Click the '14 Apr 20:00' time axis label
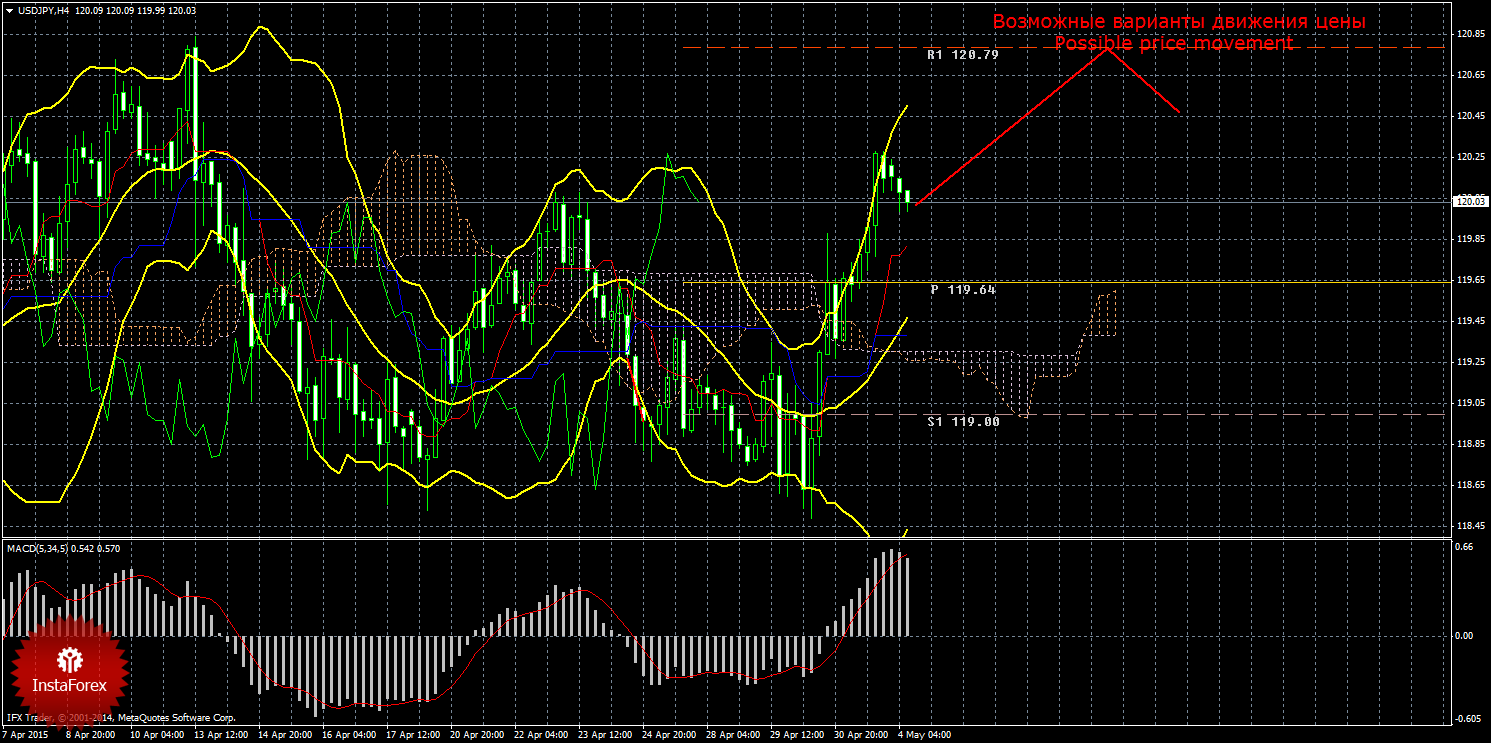Viewport: 1491px width, 743px height. click(285, 735)
